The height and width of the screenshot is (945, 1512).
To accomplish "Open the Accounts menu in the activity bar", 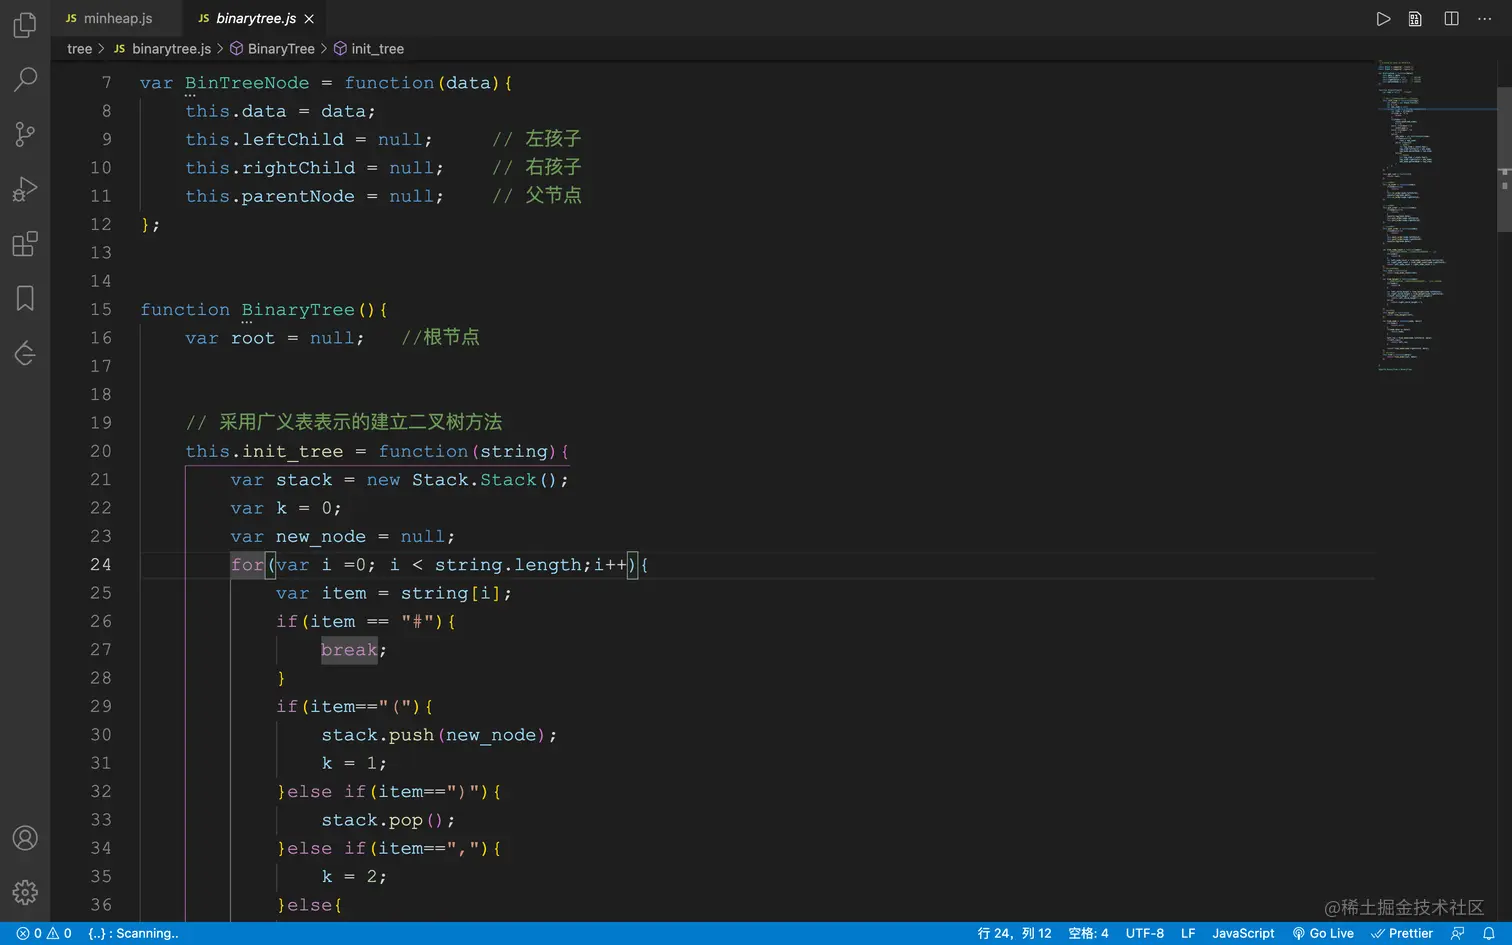I will 25,838.
